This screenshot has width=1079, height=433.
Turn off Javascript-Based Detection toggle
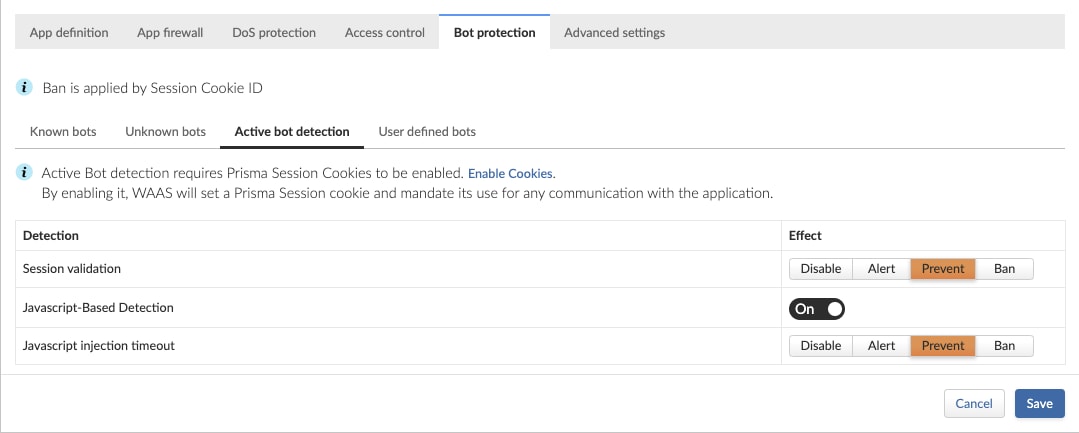817,309
